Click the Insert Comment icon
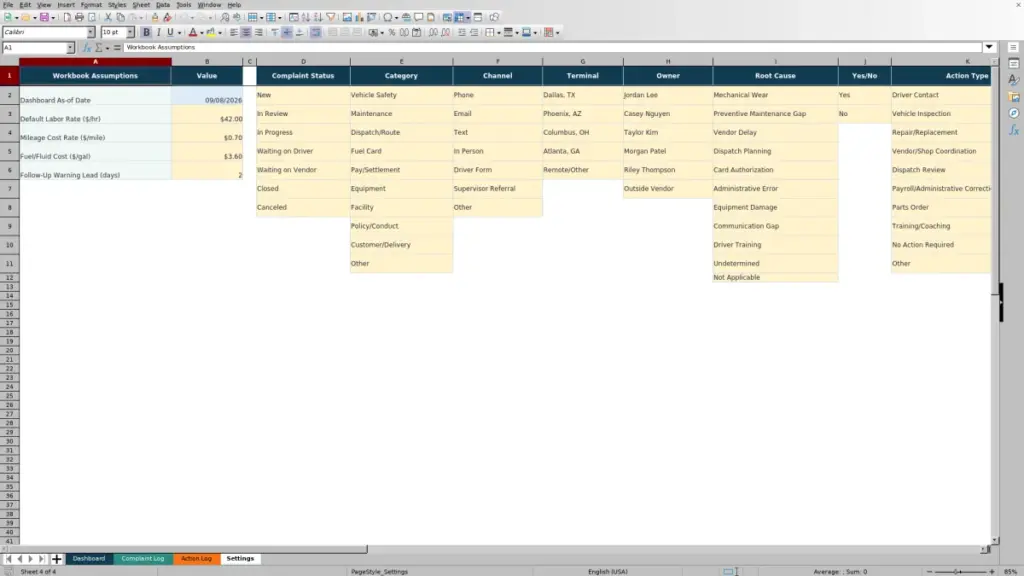1024x576 pixels. pyautogui.click(x=419, y=17)
